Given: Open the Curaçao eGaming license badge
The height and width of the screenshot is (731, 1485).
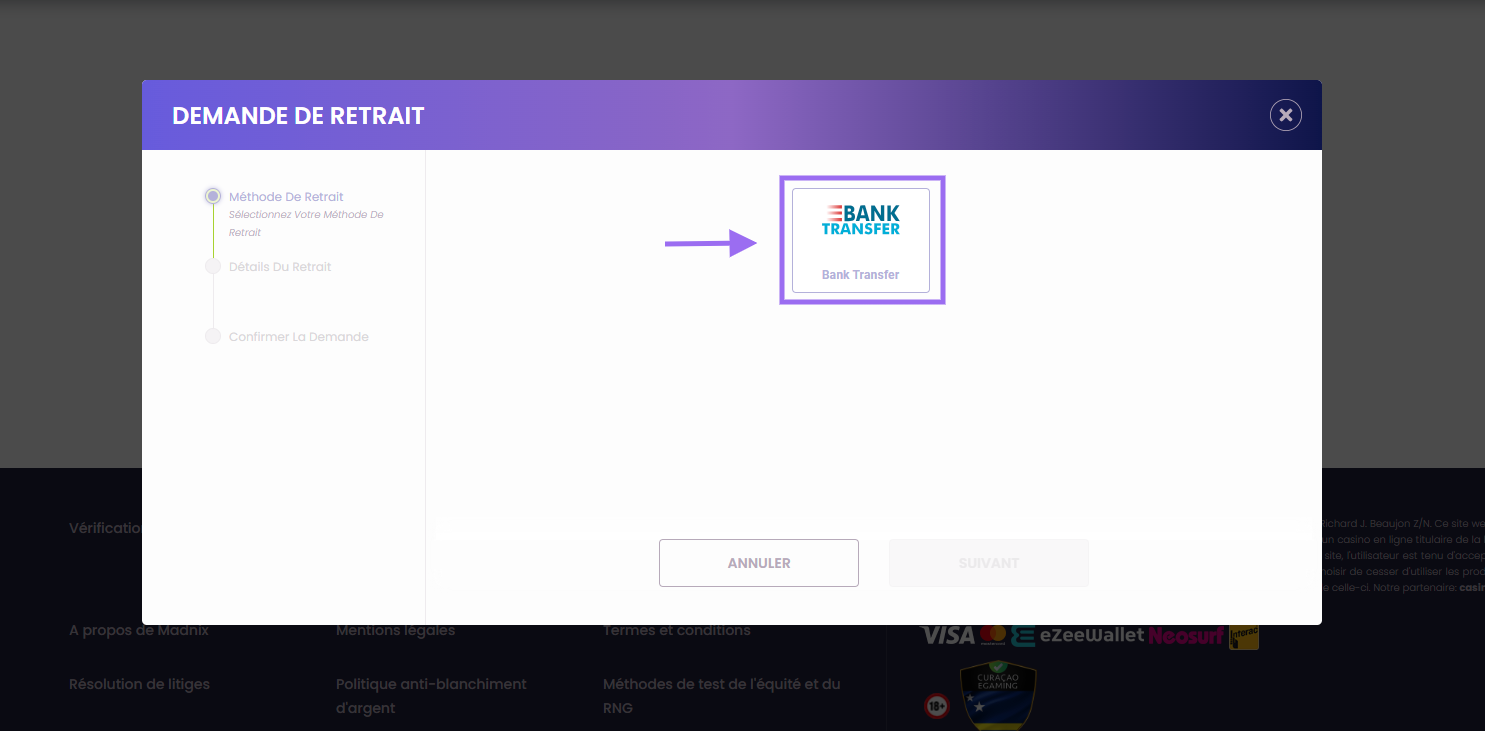Looking at the screenshot, I should coord(997,696).
